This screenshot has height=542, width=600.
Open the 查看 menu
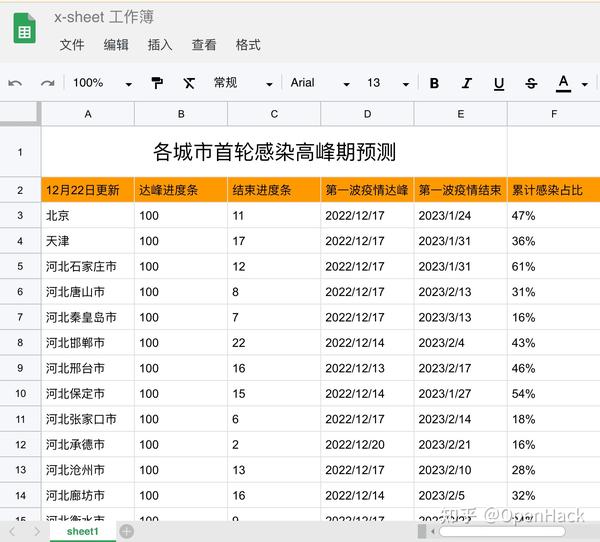tap(204, 45)
